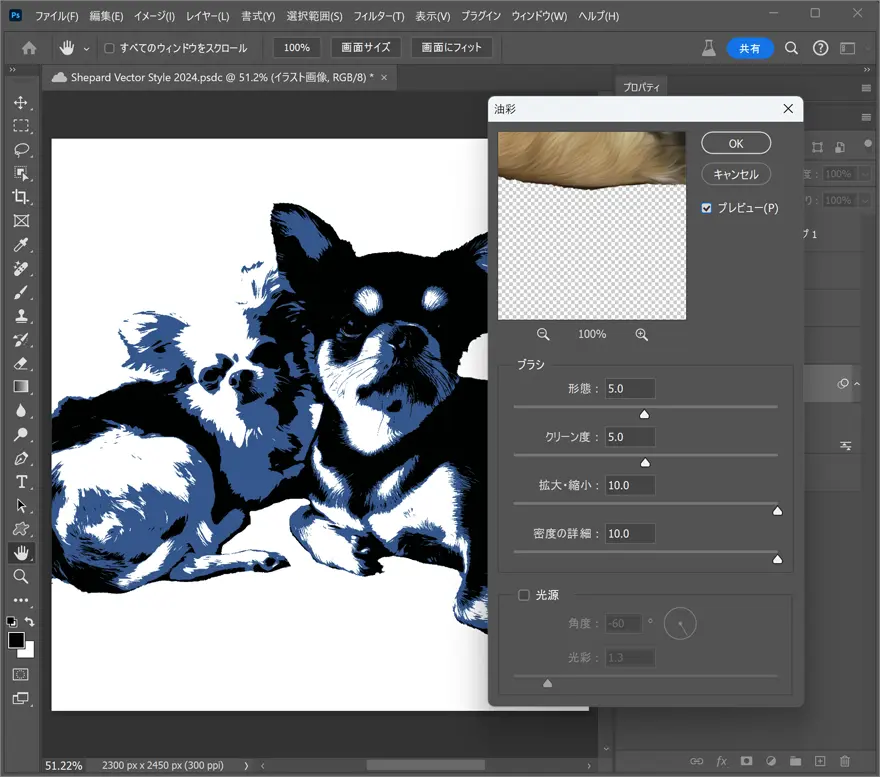Select the Move tool
The width and height of the screenshot is (880, 777).
point(20,103)
